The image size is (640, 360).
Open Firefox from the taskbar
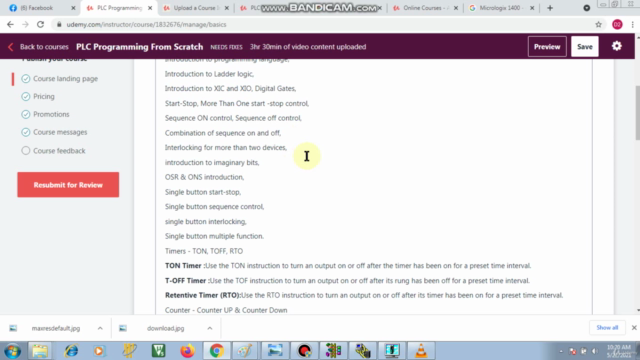(187, 351)
